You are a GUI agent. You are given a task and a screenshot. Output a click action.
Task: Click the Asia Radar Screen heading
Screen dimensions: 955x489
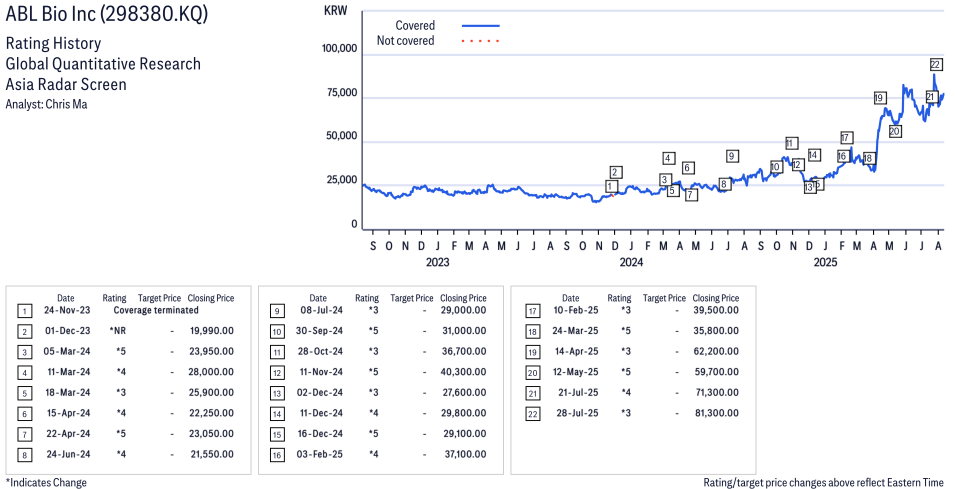(x=66, y=84)
